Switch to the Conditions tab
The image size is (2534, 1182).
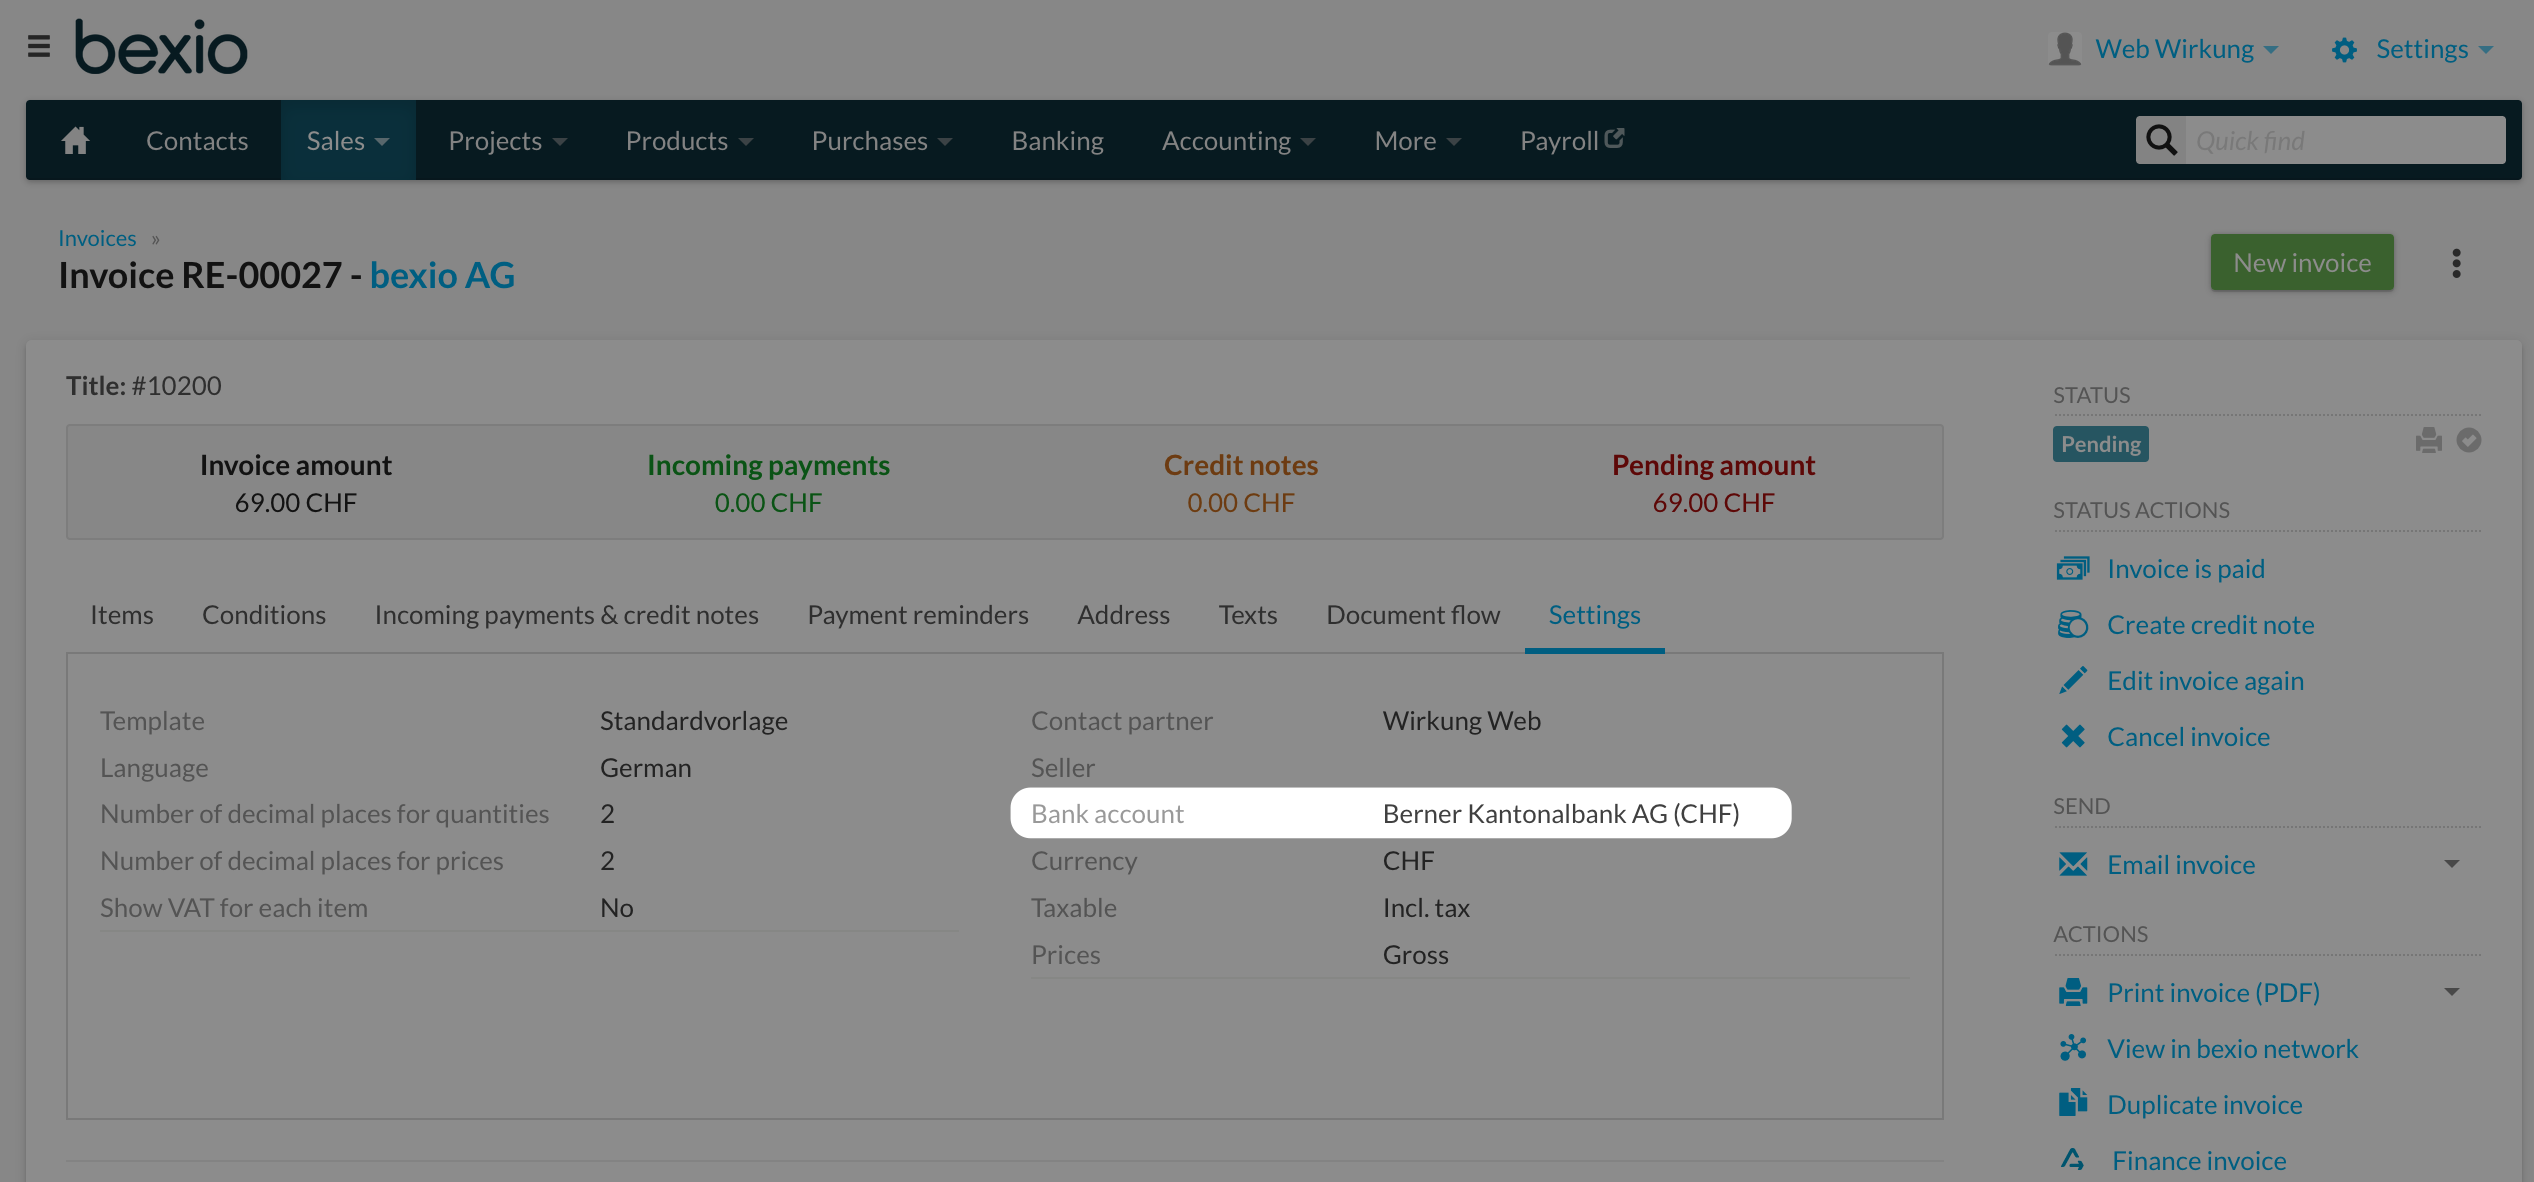click(x=263, y=613)
